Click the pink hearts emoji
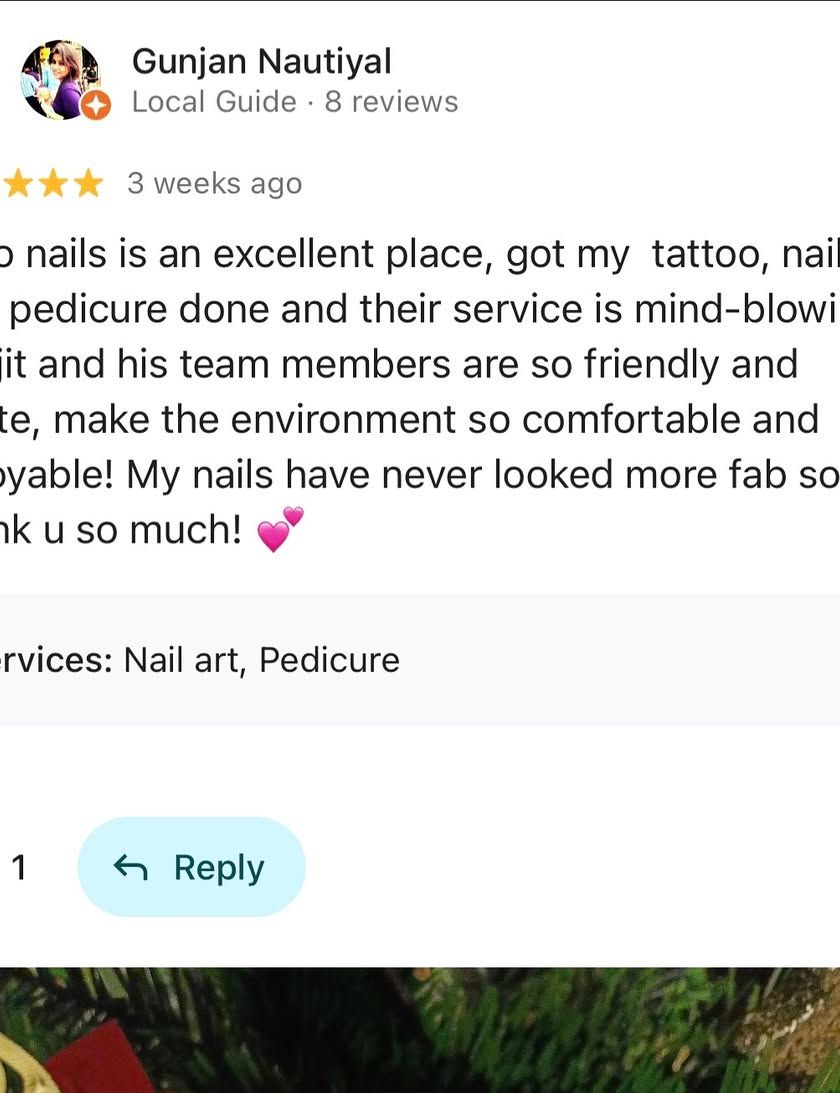The height and width of the screenshot is (1093, 840). coord(279,531)
